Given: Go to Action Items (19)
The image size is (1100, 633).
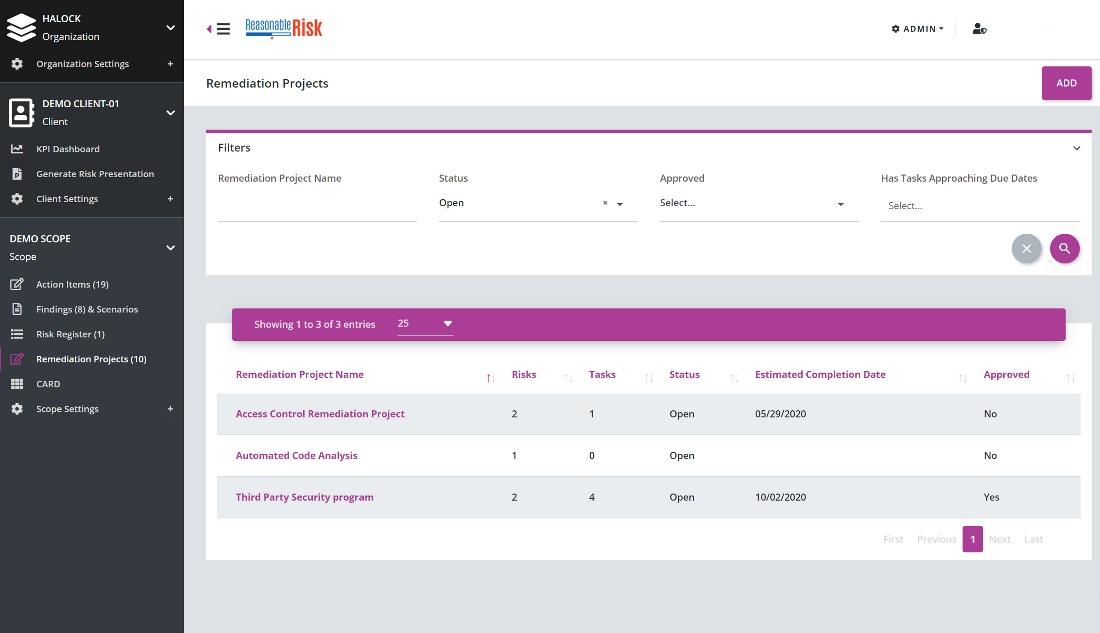Looking at the screenshot, I should point(72,284).
